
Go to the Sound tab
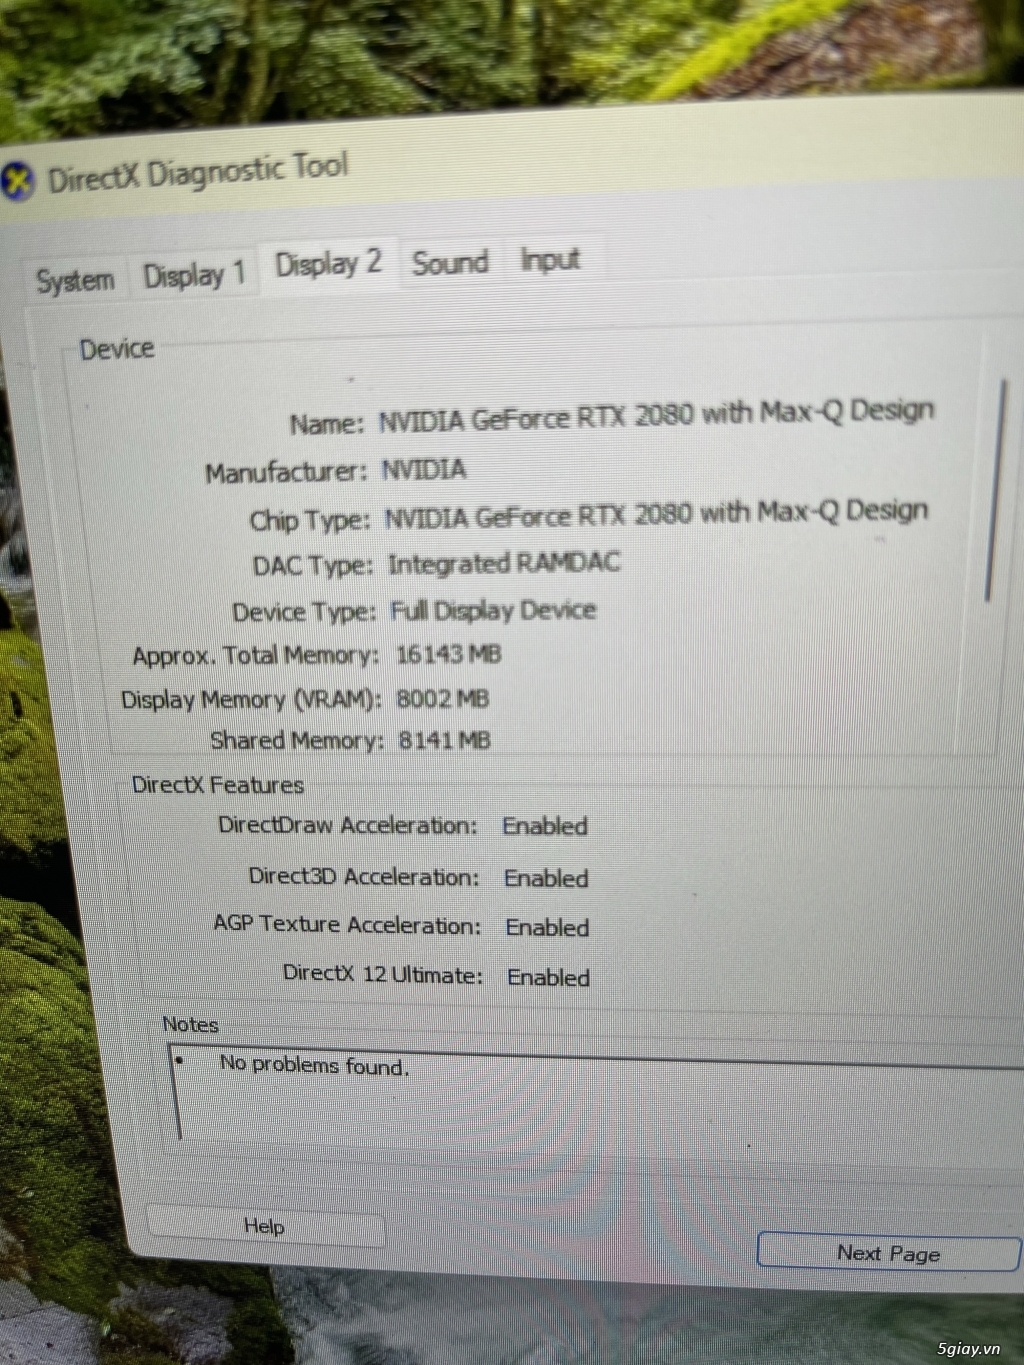pos(451,263)
